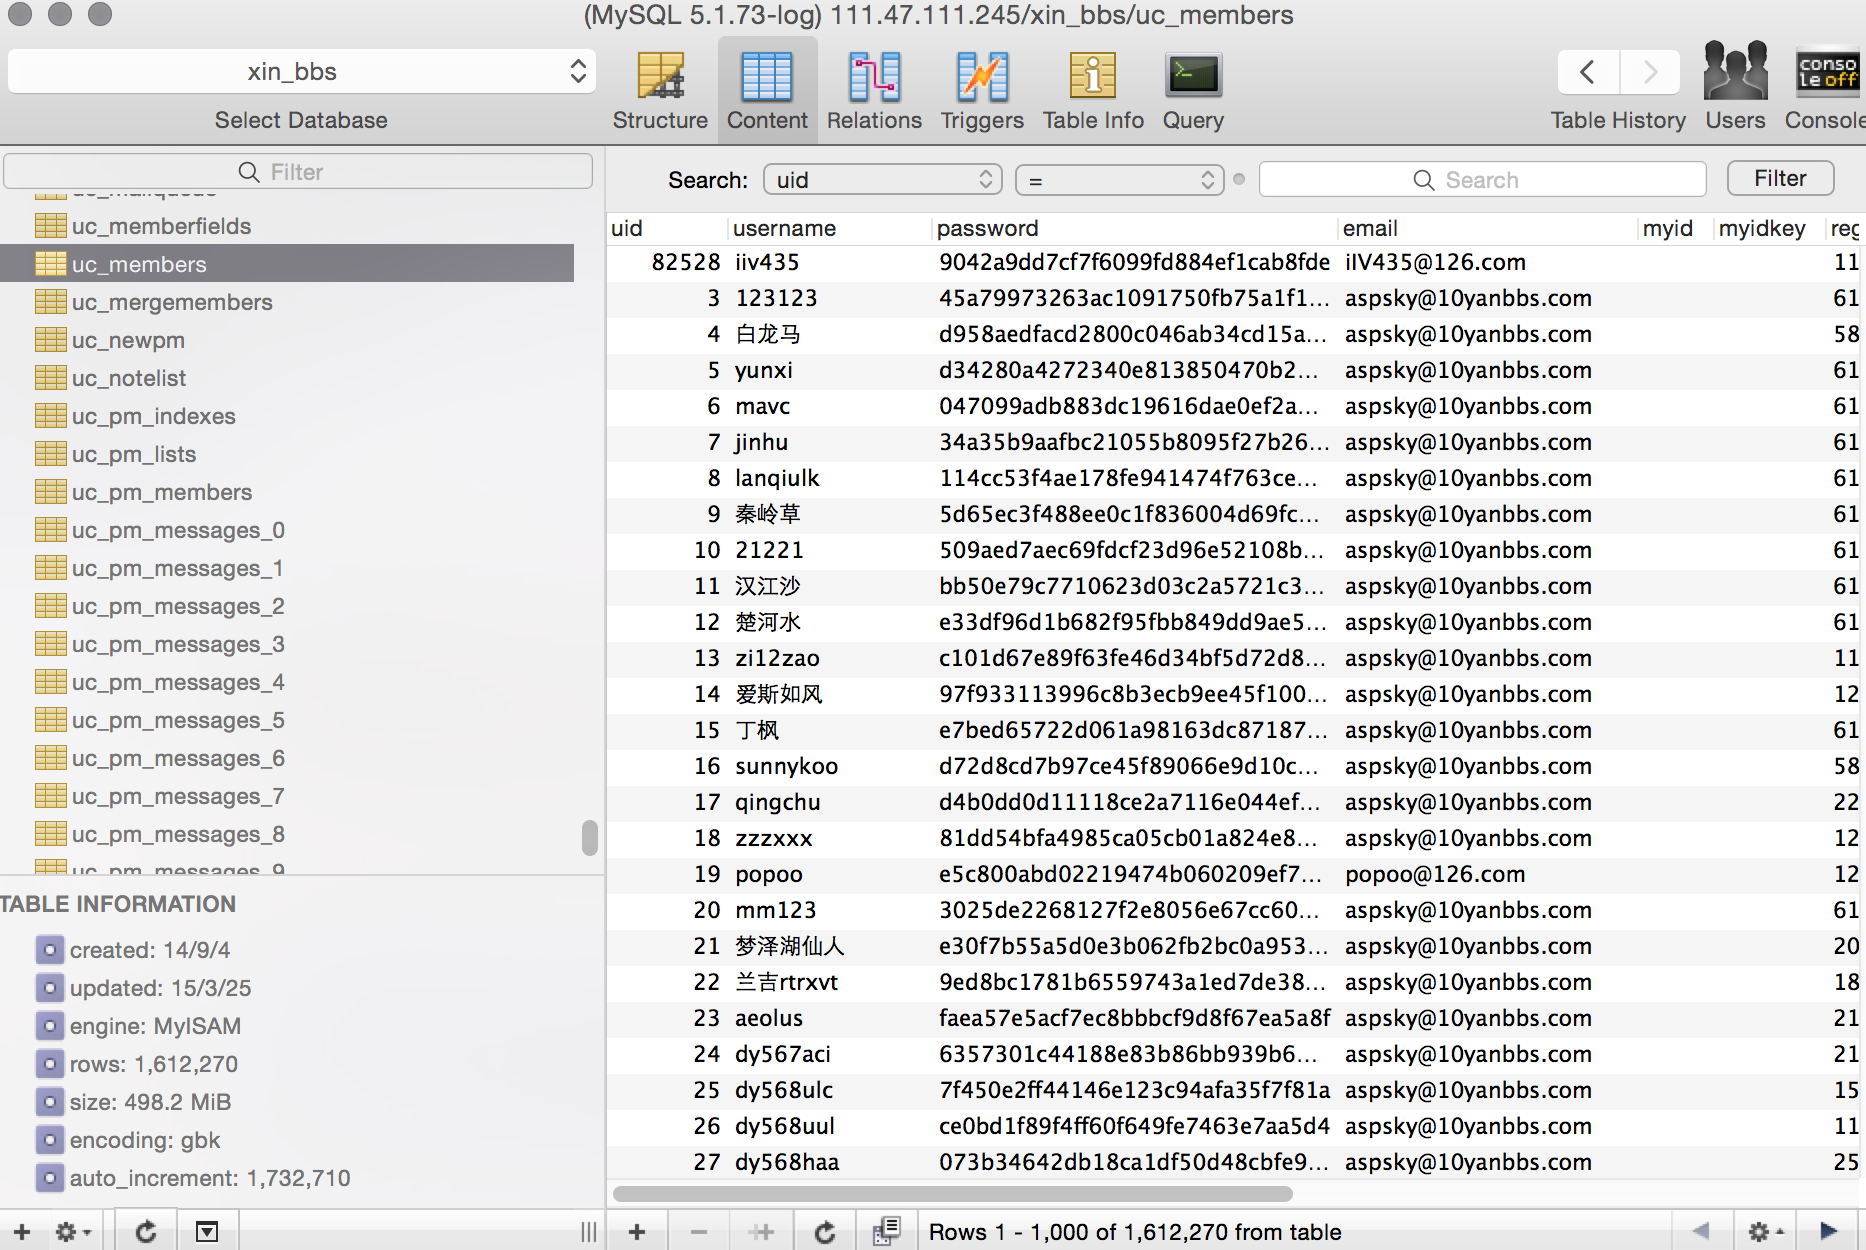
Task: Reload the table content
Action: tap(825, 1231)
